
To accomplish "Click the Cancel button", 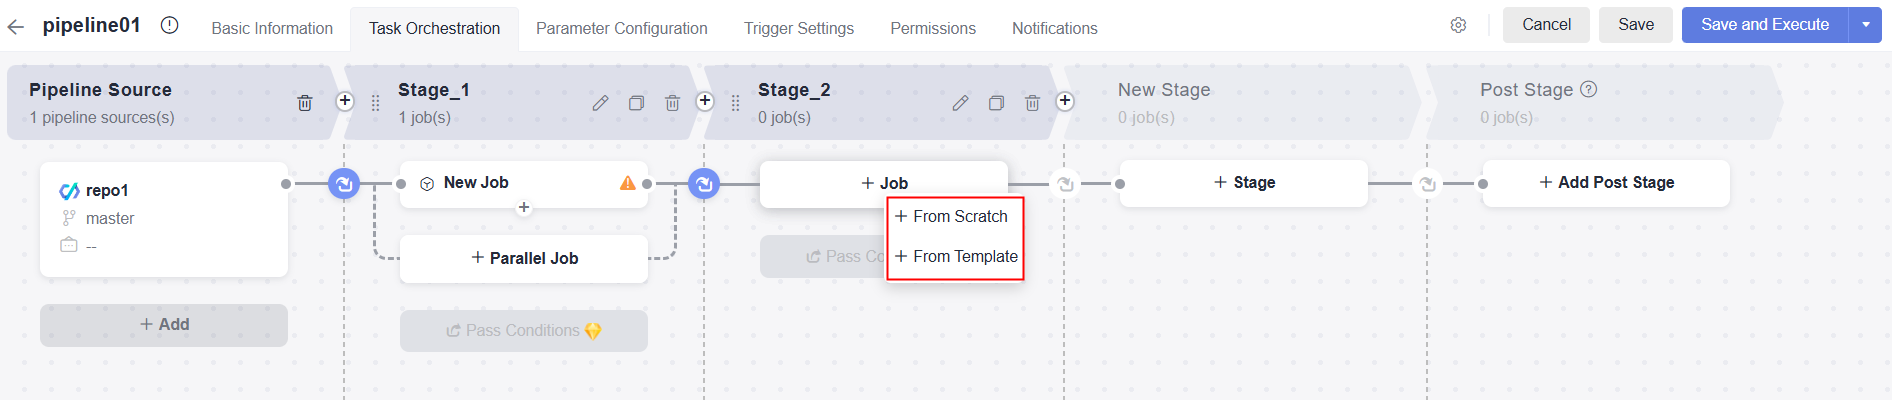I will 1546,25.
